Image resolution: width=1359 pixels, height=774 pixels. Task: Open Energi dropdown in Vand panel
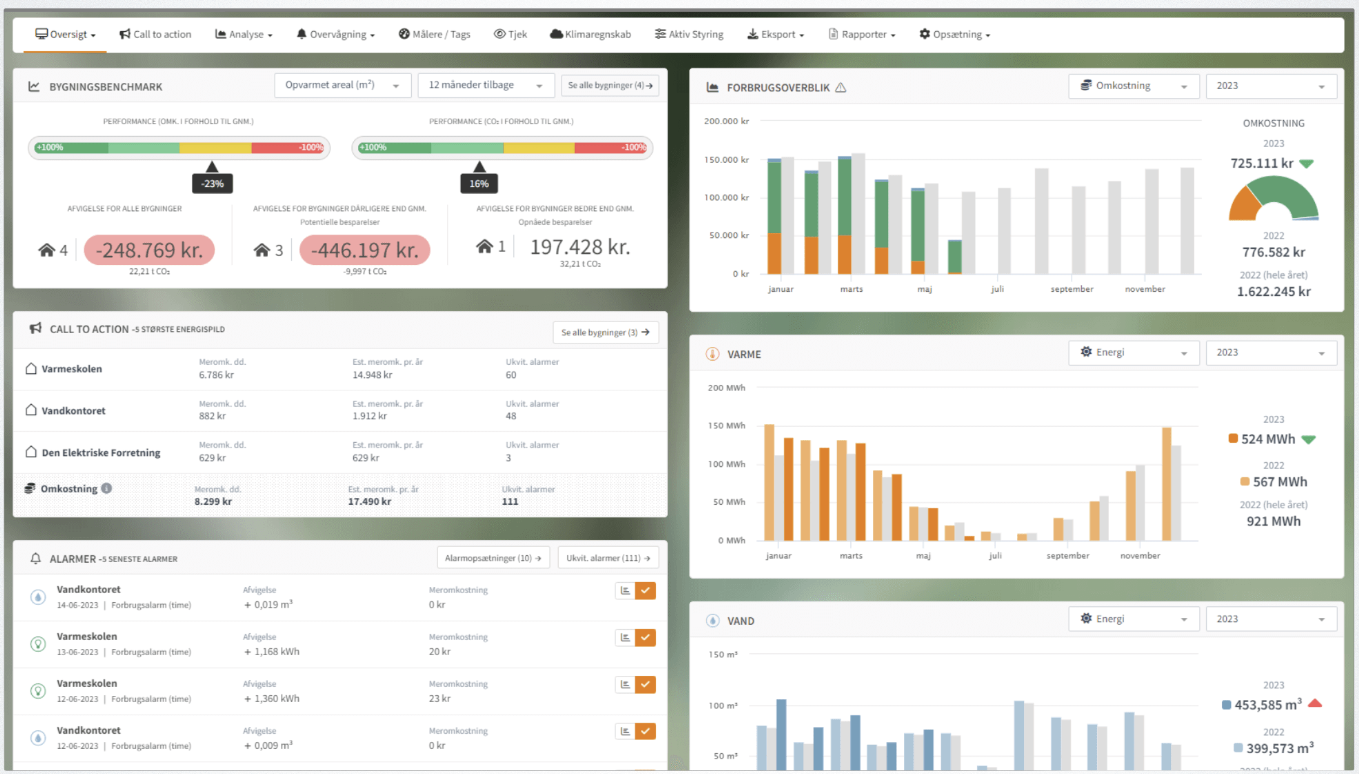click(1133, 619)
